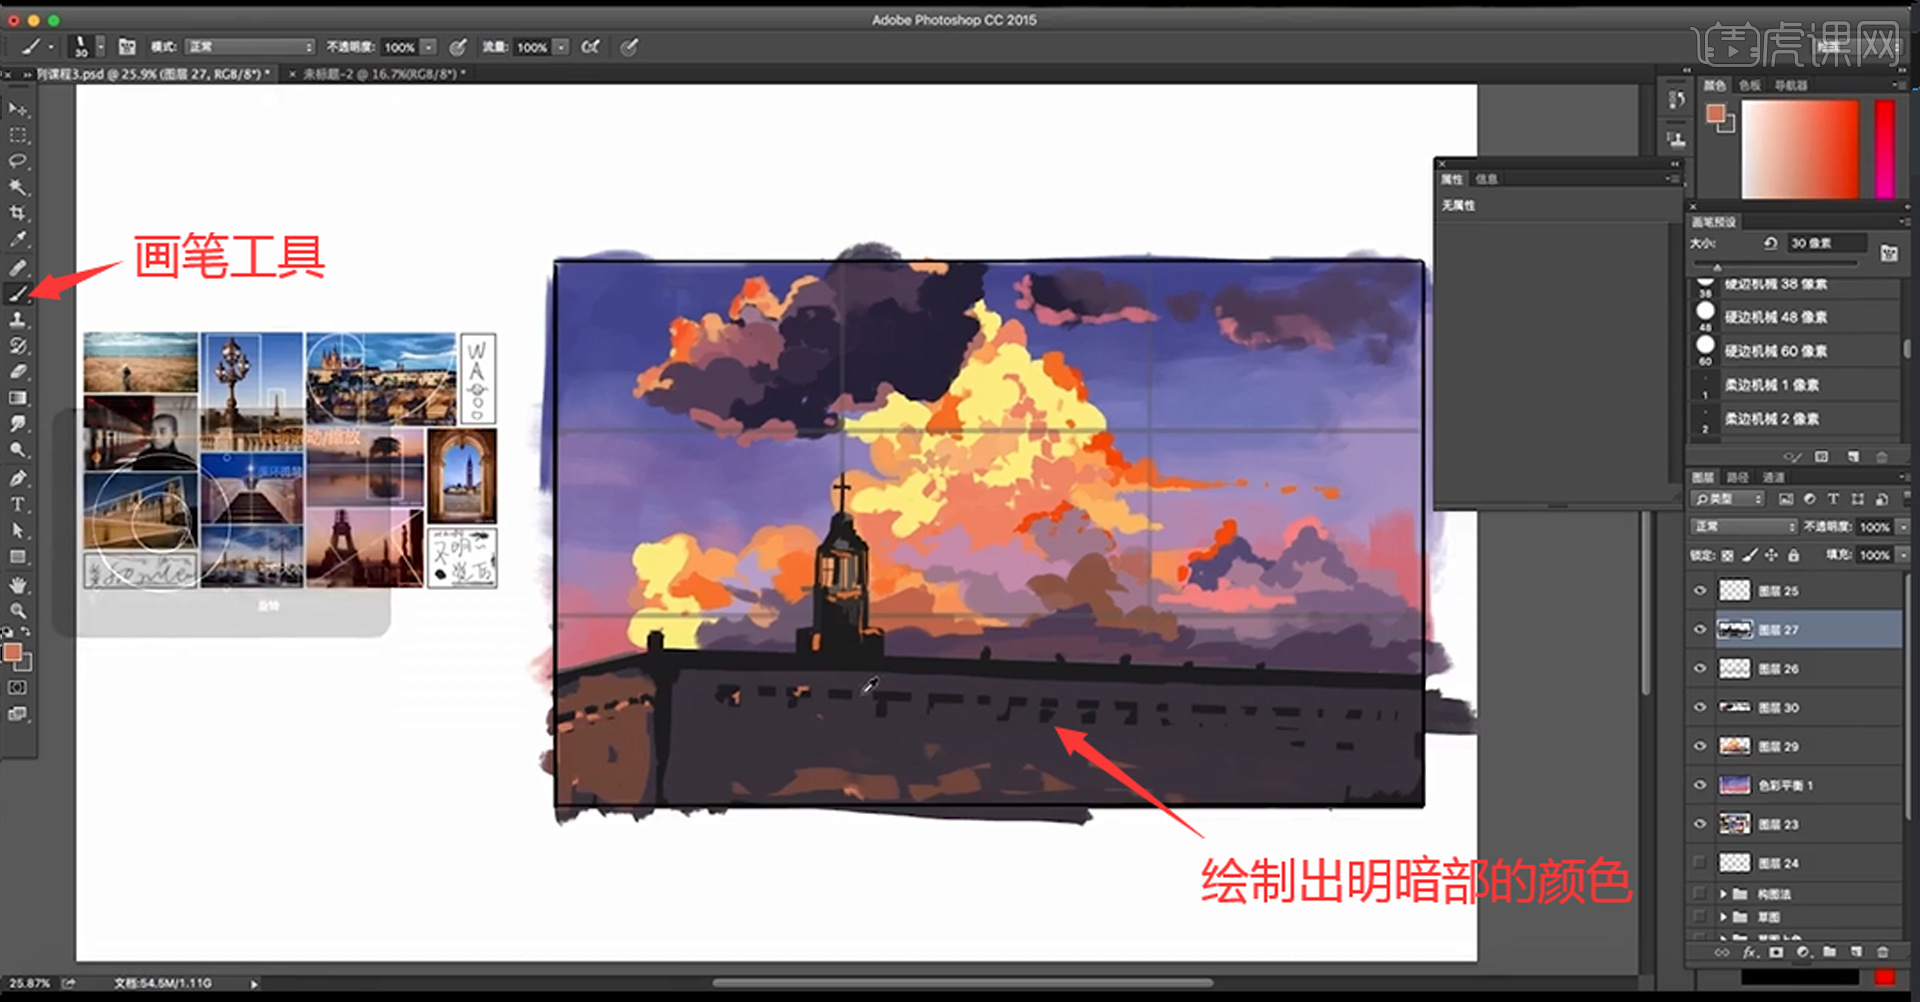The width and height of the screenshot is (1920, 1002).
Task: Open the layer opacity dropdown arrow
Action: point(1903,526)
